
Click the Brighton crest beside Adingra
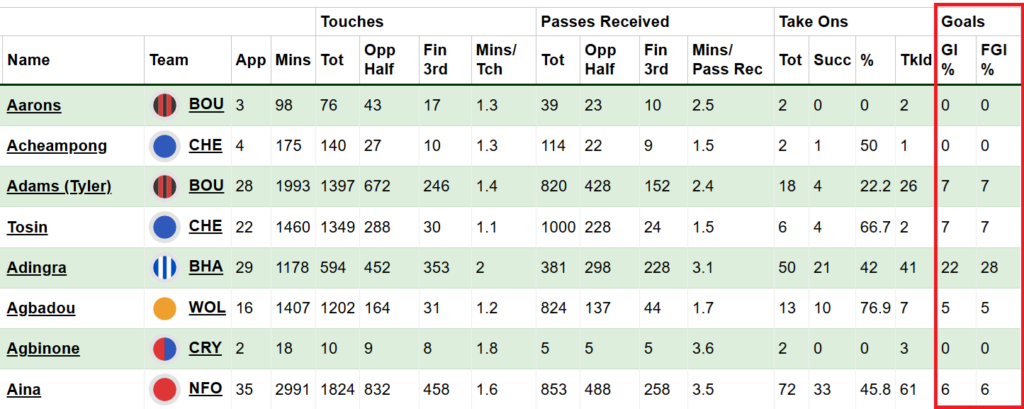[x=164, y=268]
